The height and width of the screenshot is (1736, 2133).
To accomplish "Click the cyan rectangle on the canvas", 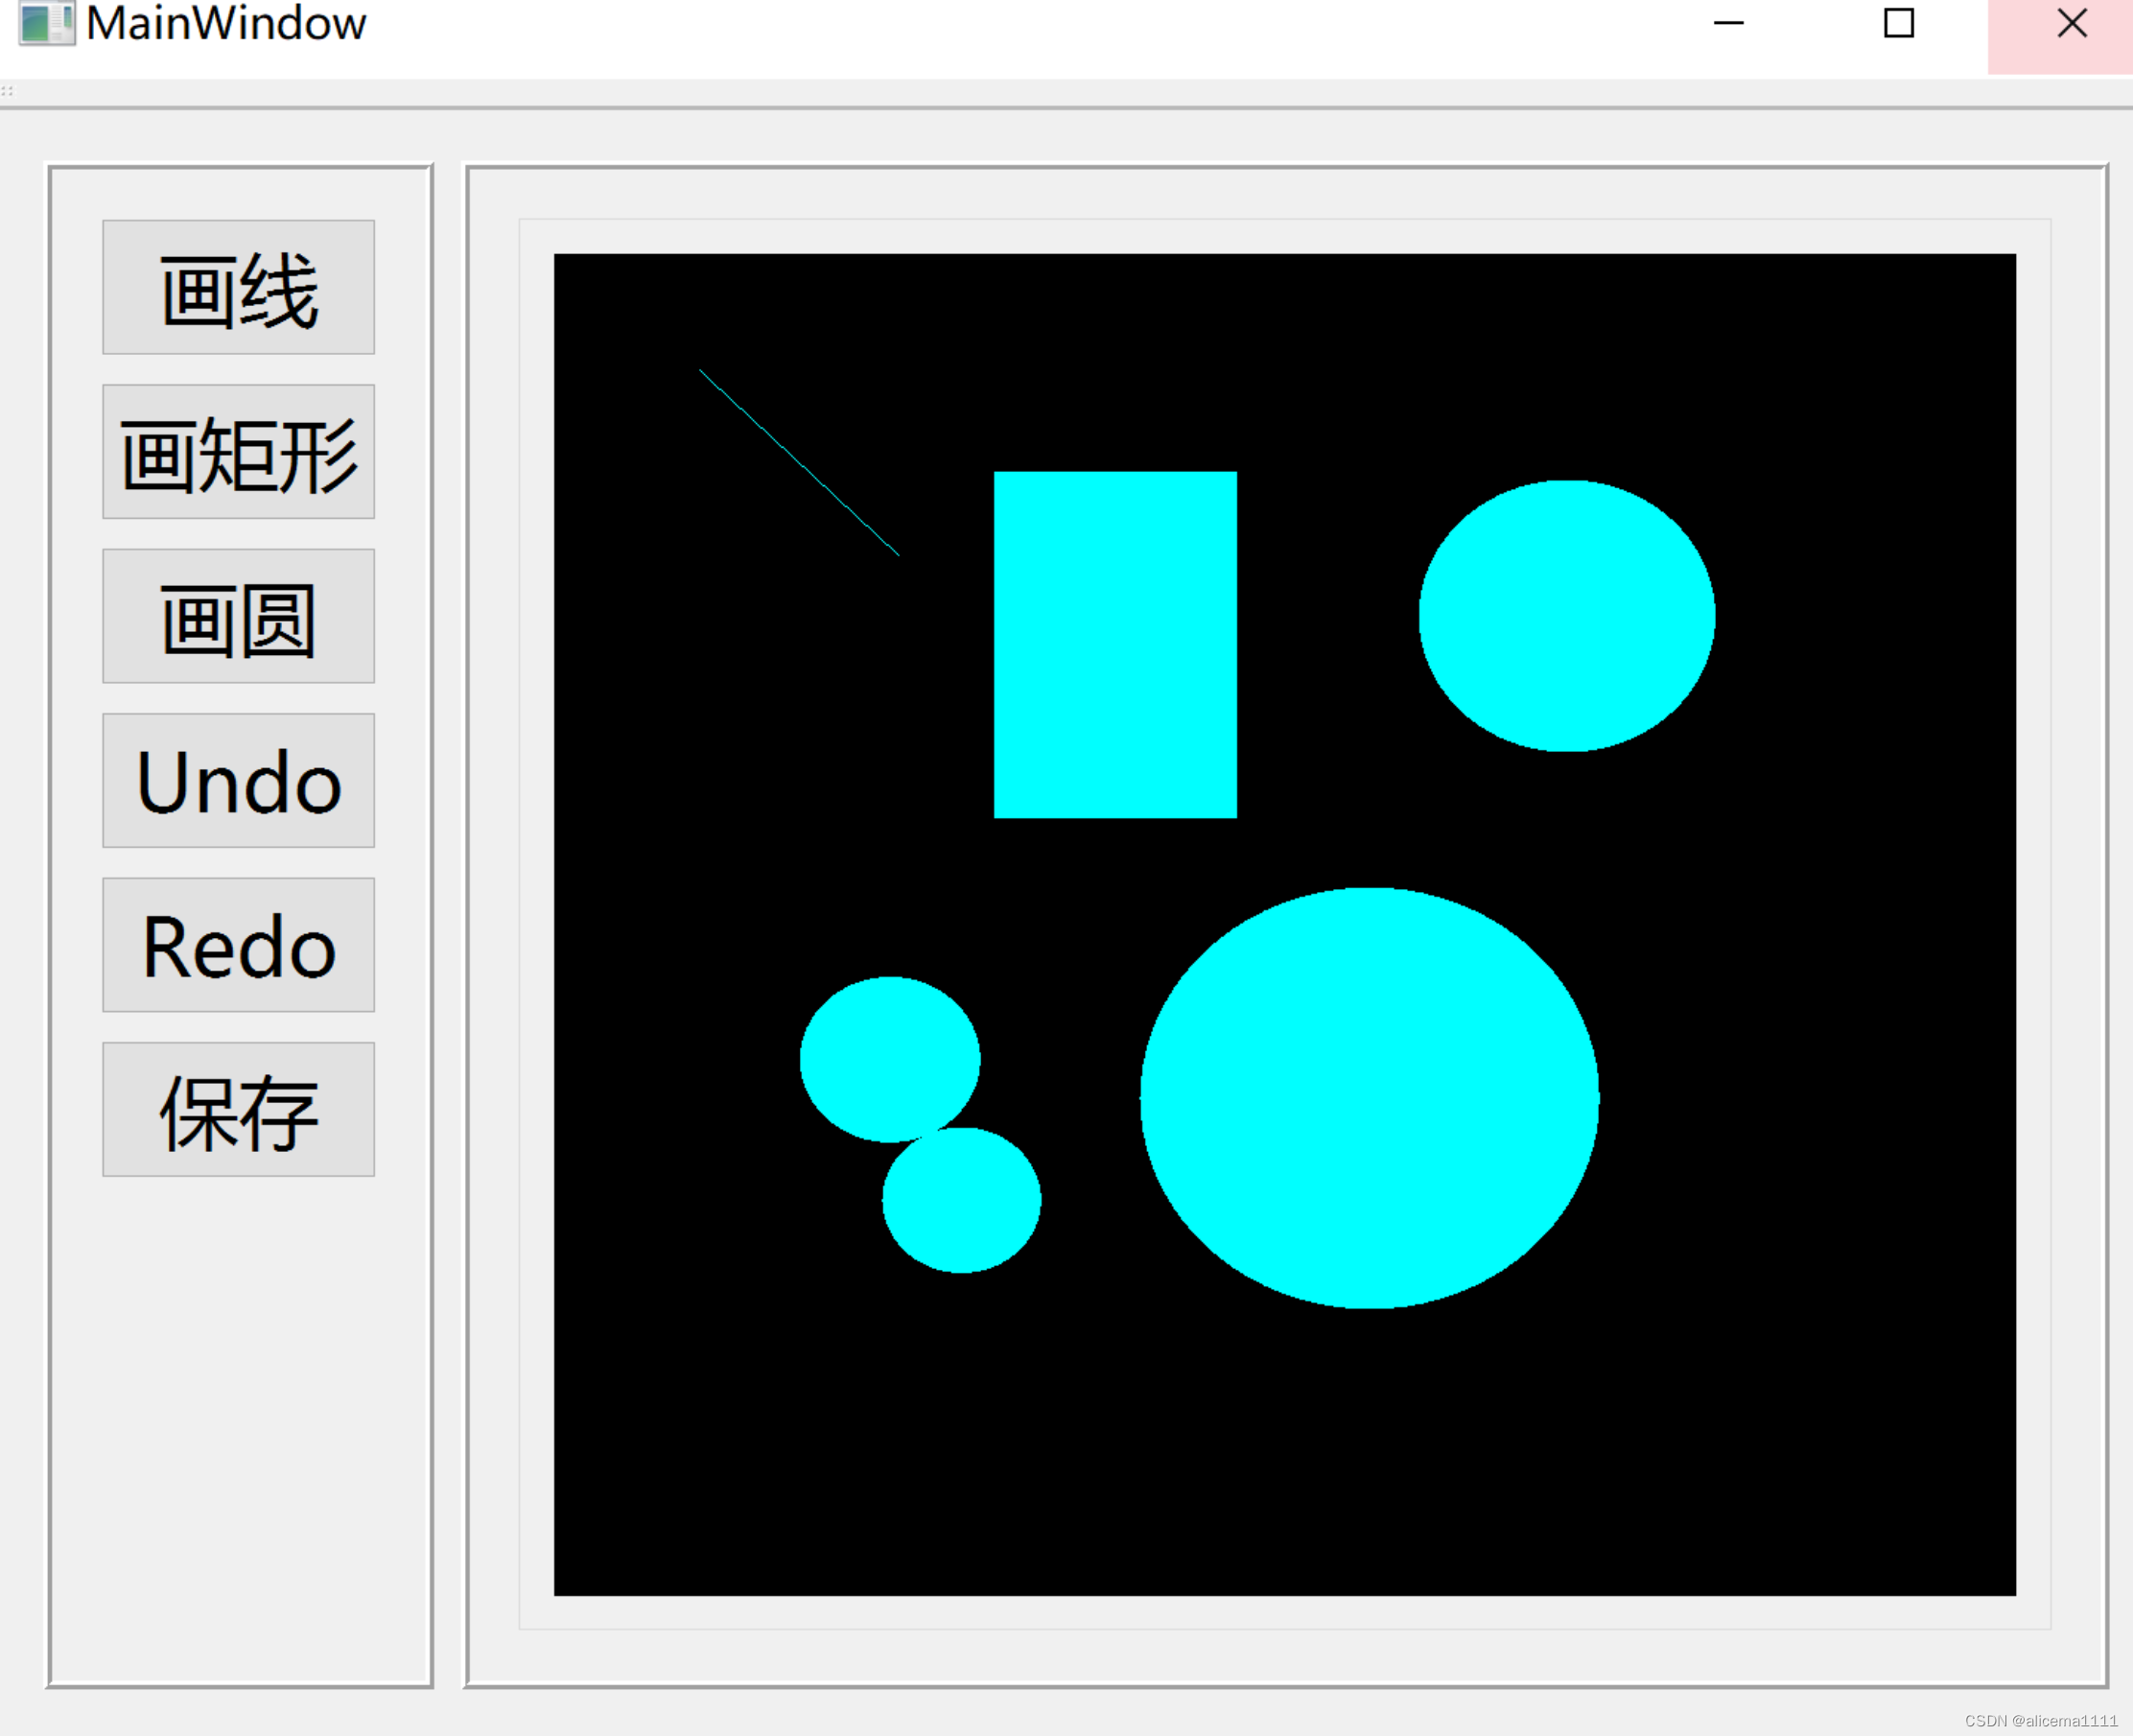I will [1115, 644].
